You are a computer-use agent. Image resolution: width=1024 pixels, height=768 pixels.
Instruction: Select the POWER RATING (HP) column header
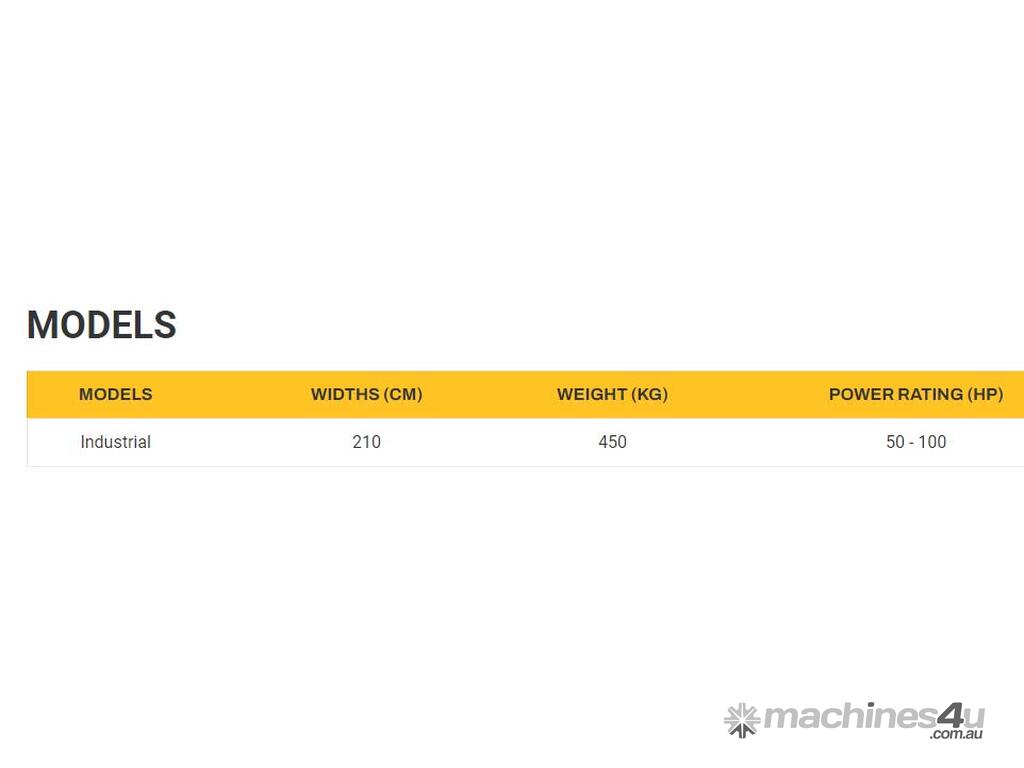pos(915,394)
